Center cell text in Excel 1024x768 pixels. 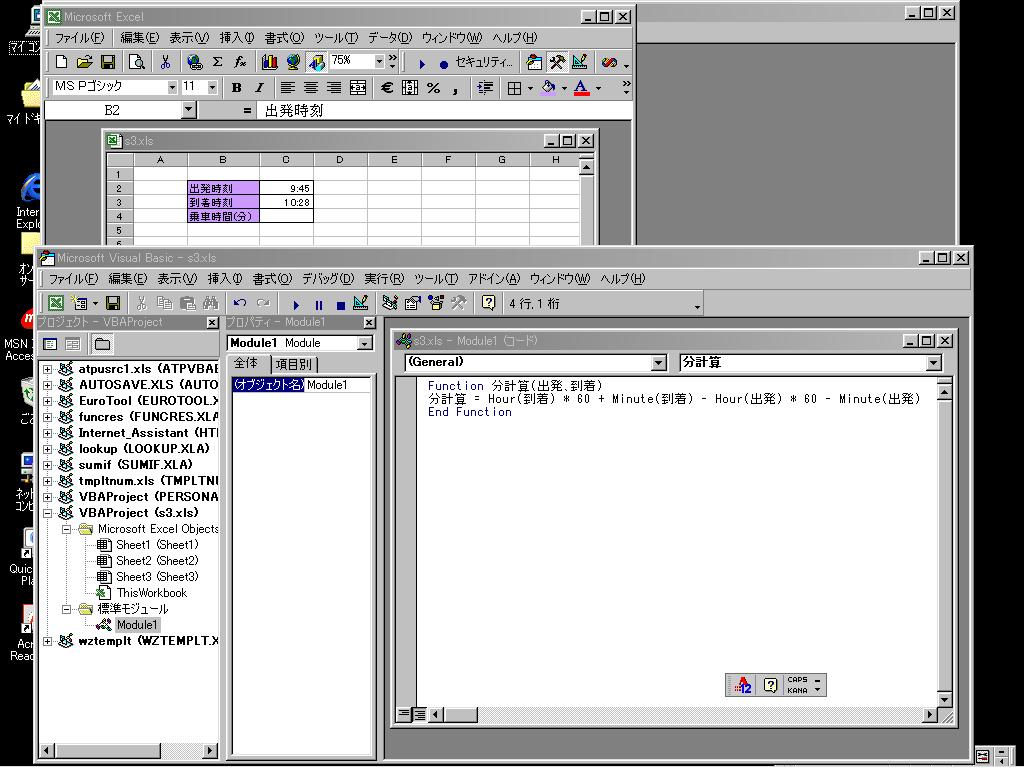point(311,88)
